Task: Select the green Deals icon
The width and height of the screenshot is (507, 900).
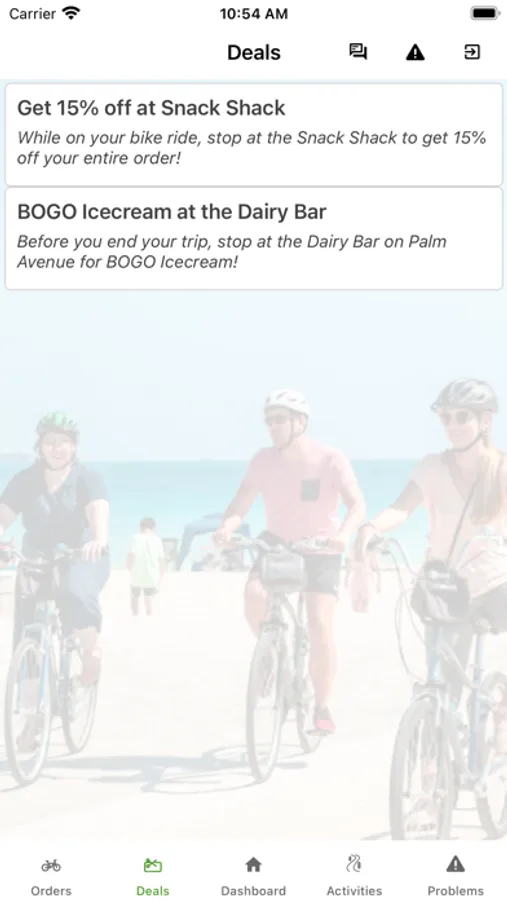Action: point(153,864)
